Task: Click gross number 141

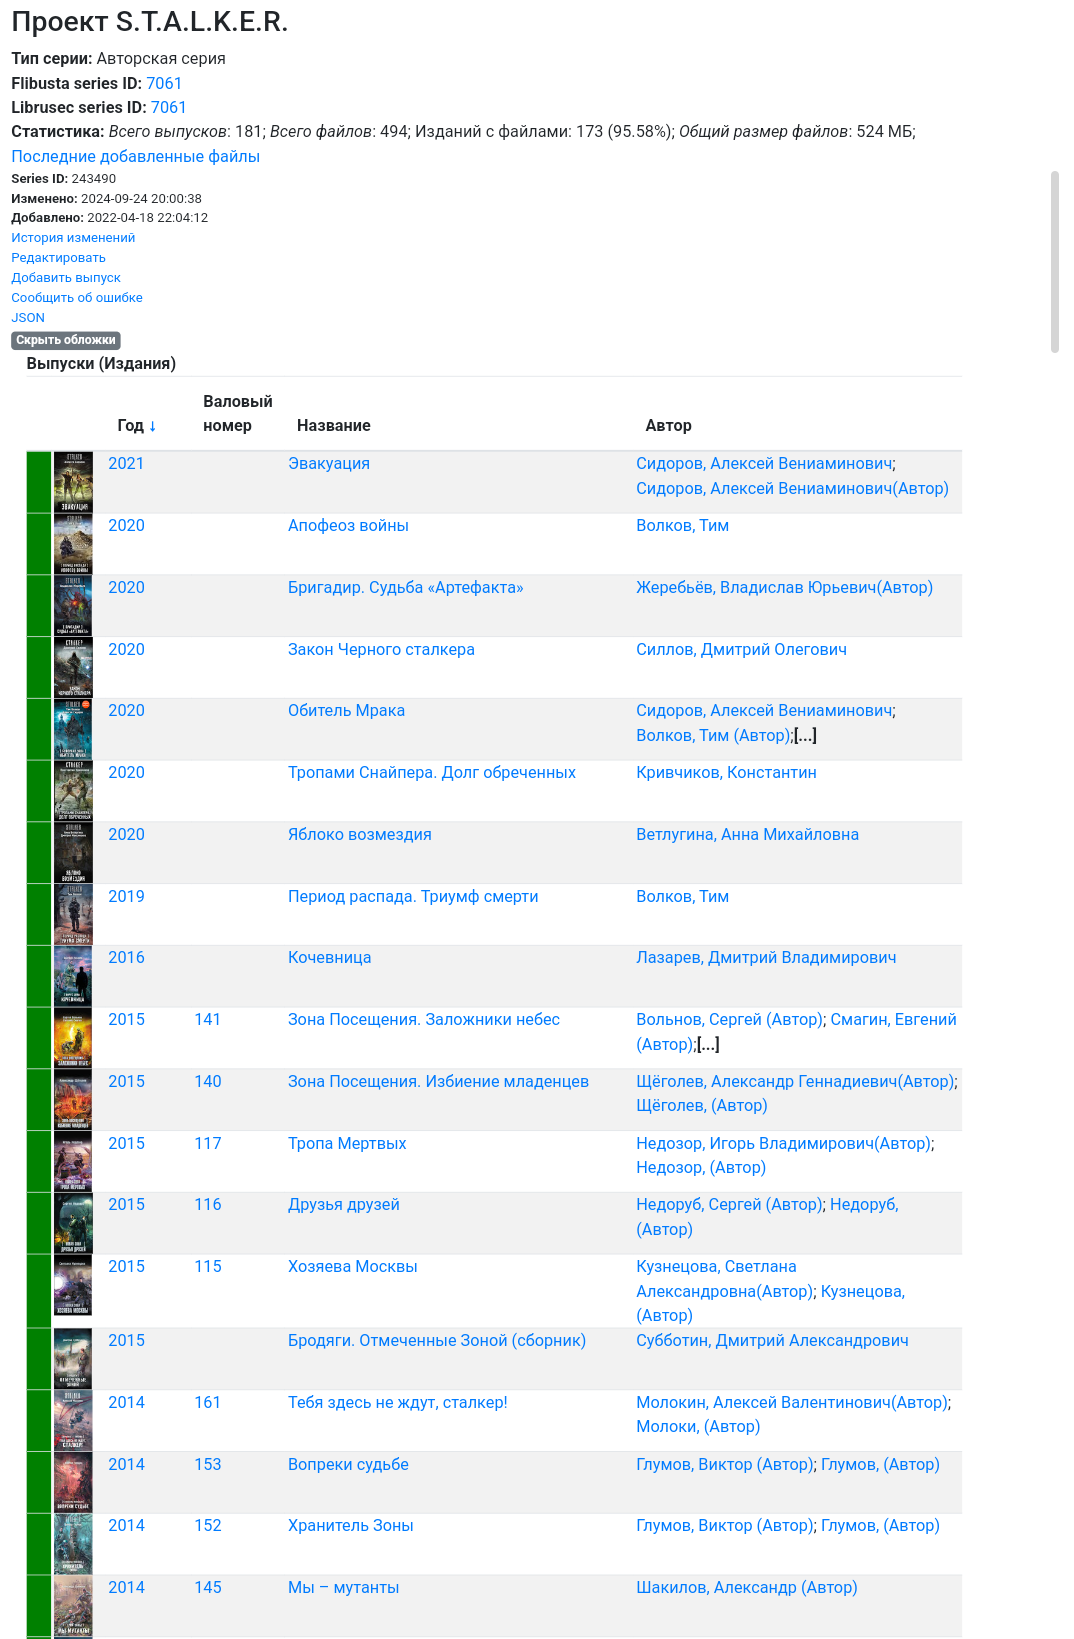Action: click(x=207, y=1020)
